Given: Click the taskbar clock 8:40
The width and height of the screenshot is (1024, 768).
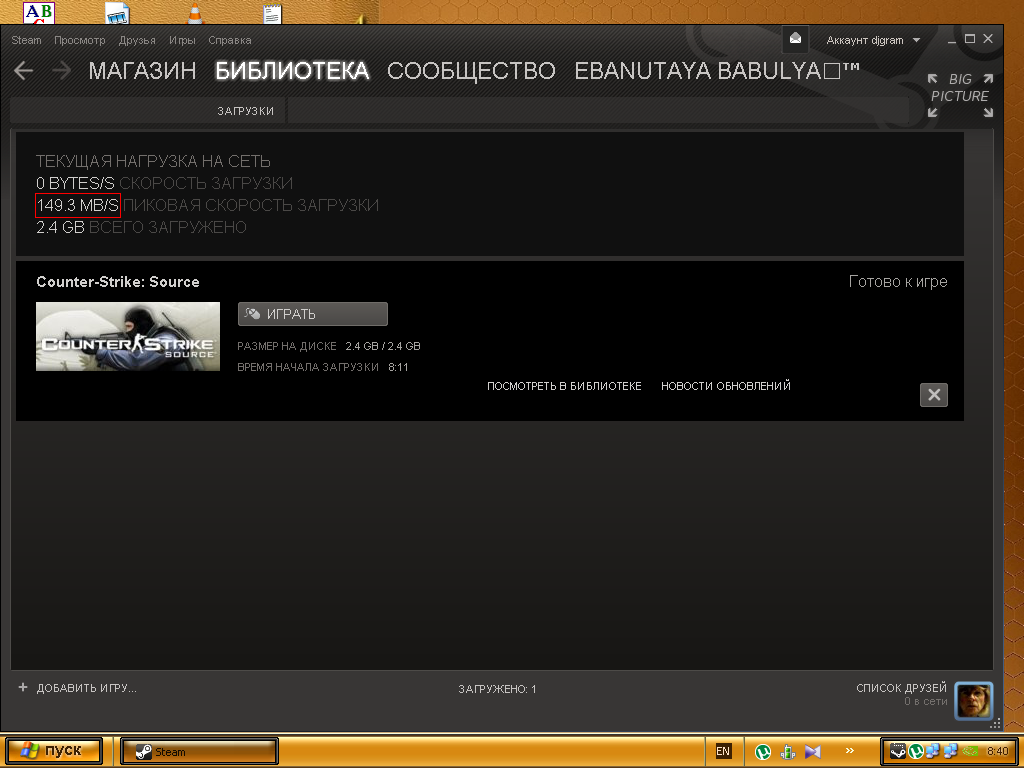Looking at the screenshot, I should (997, 751).
